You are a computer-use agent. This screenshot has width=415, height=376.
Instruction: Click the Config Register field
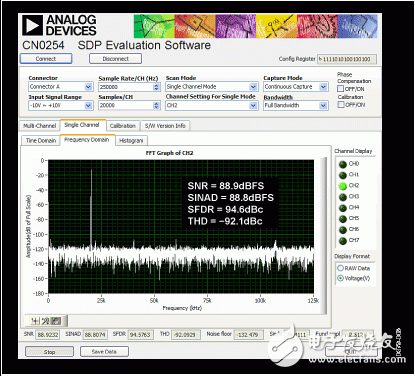click(x=347, y=59)
